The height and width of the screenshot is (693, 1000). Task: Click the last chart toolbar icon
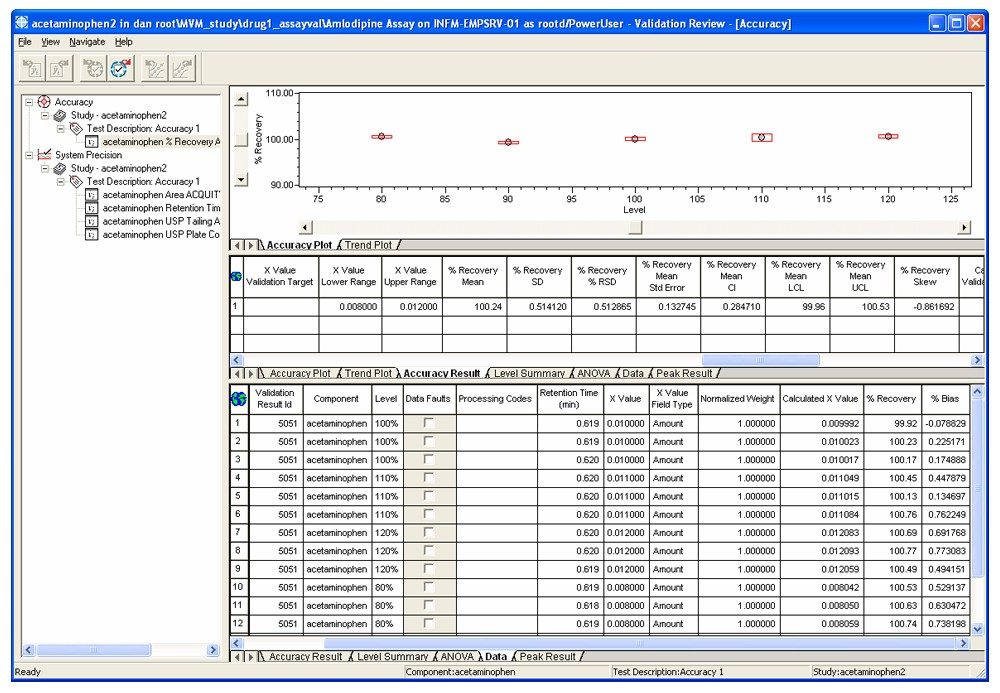click(x=183, y=69)
